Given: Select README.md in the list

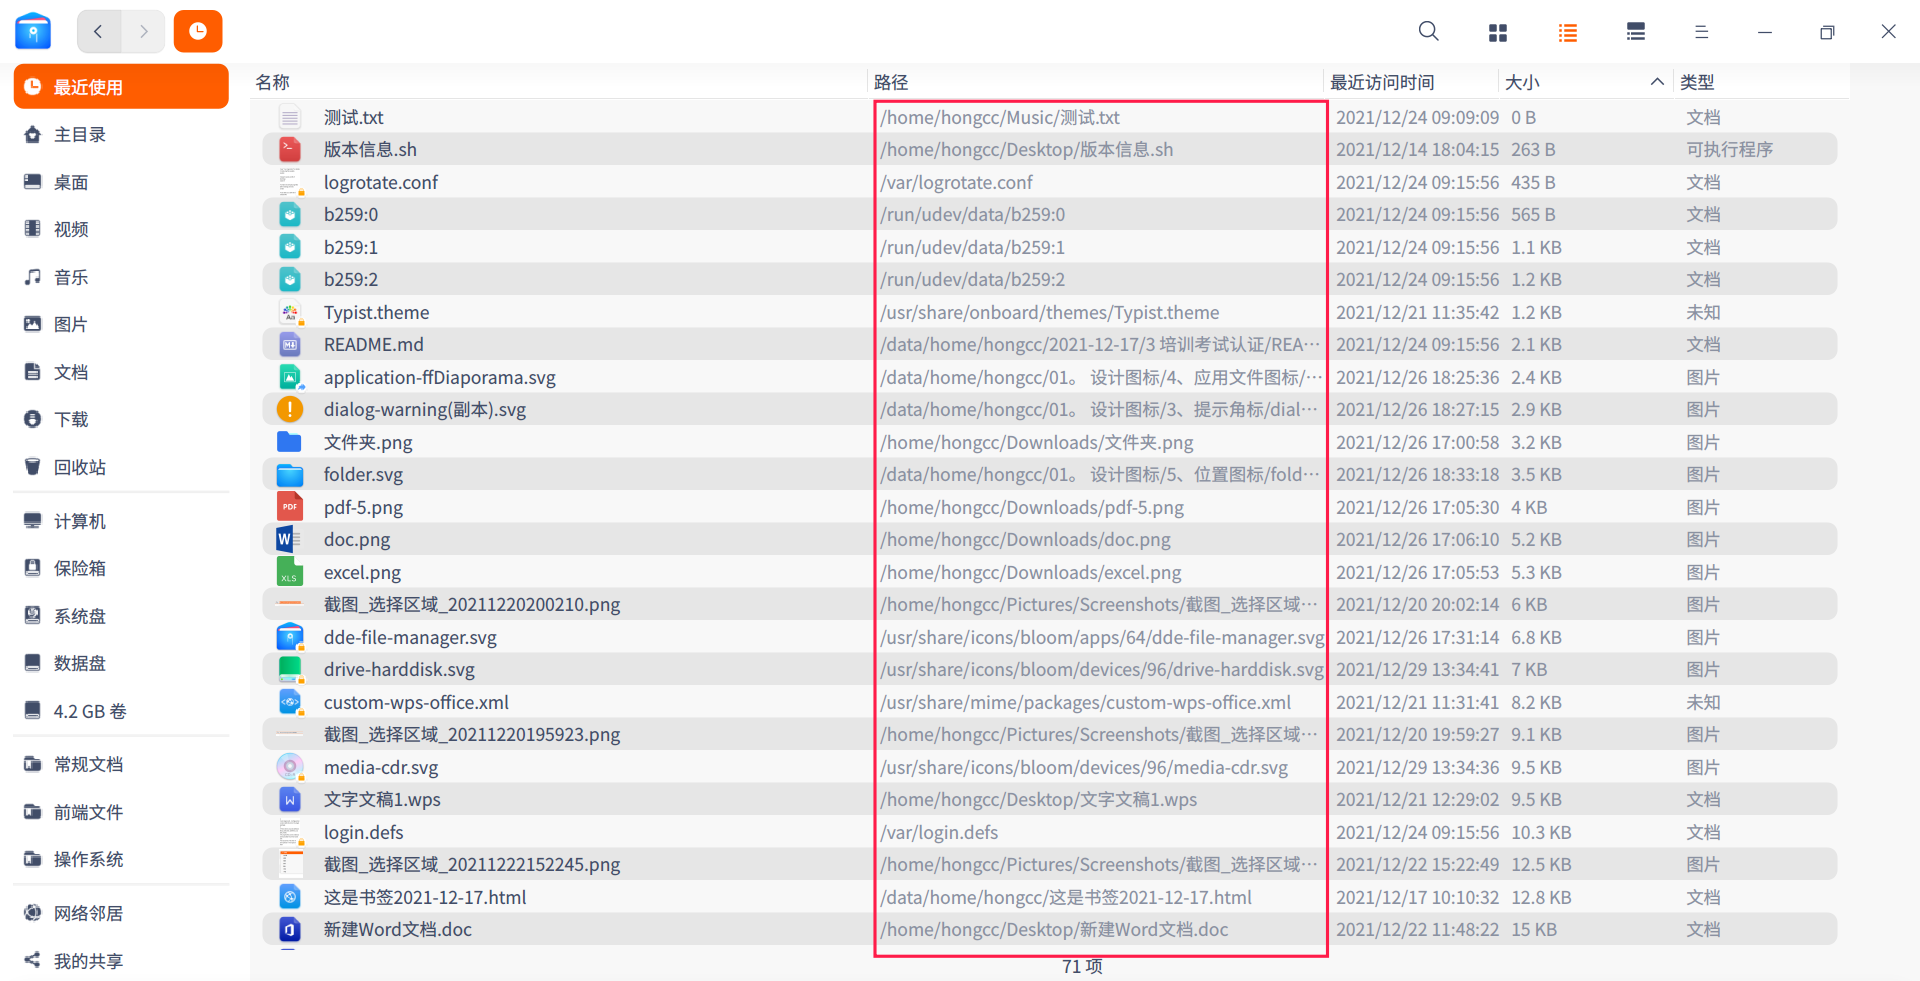Looking at the screenshot, I should (1050, 344).
